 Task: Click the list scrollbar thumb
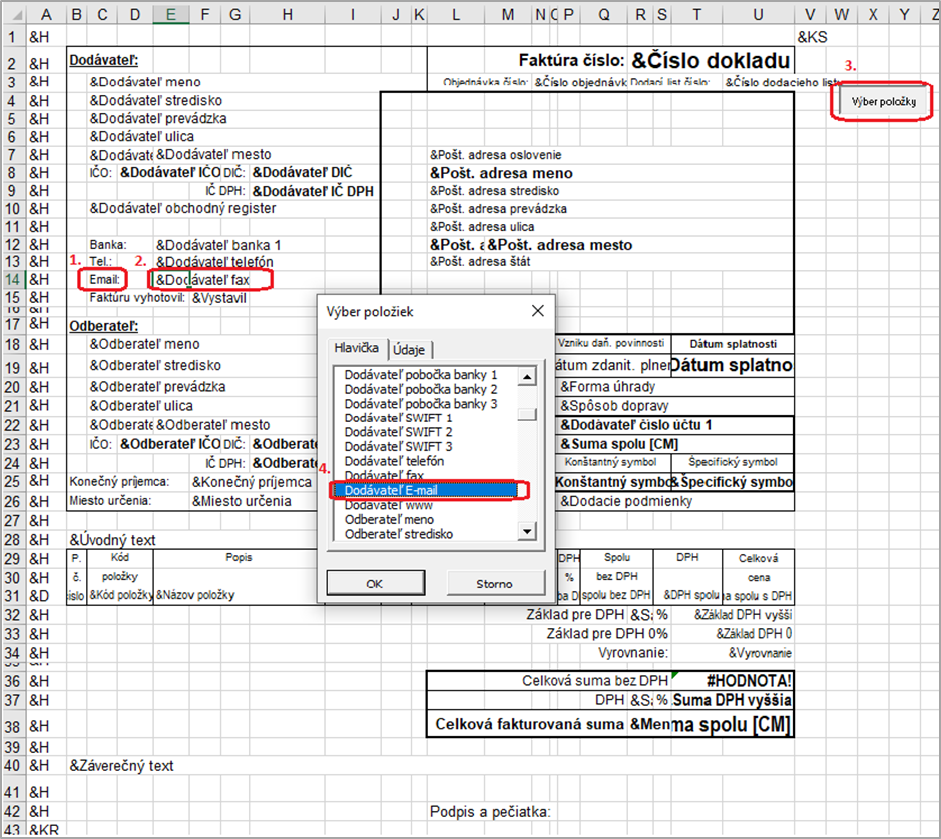(x=526, y=414)
